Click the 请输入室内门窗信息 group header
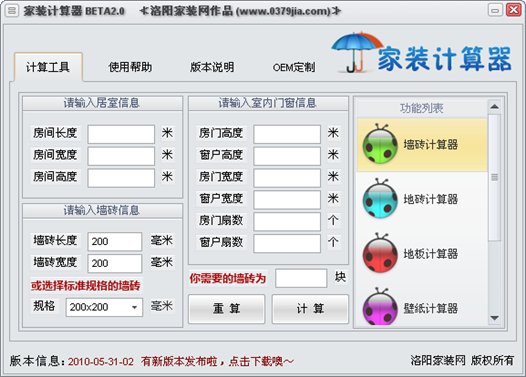The image size is (526, 377). coord(267,103)
